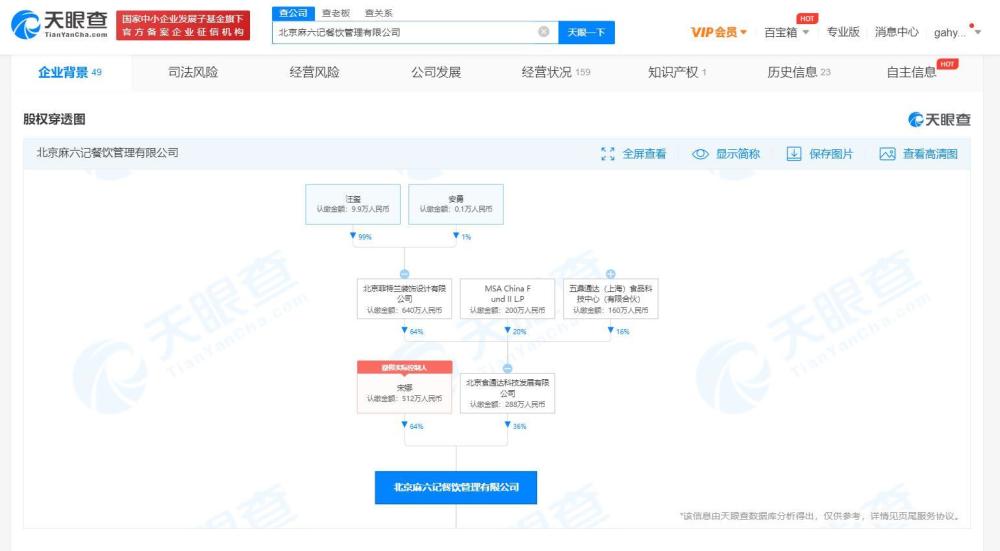Expand 五真通达(上海) node plus circle
The image size is (1000, 551).
coord(610,274)
